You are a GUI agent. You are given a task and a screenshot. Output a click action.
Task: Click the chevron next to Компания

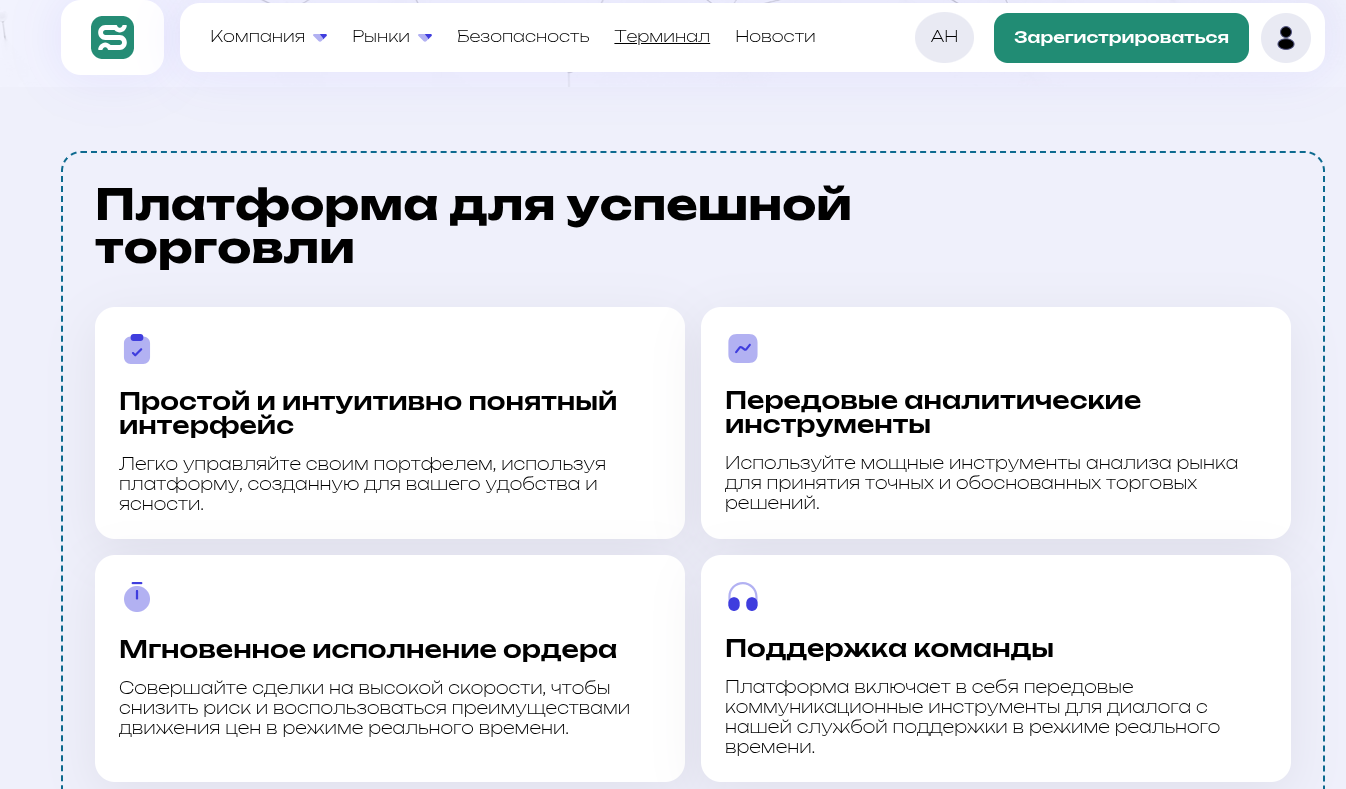coord(320,37)
